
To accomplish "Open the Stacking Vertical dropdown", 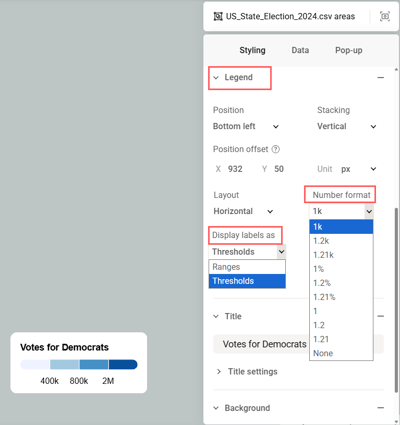I will 347,126.
